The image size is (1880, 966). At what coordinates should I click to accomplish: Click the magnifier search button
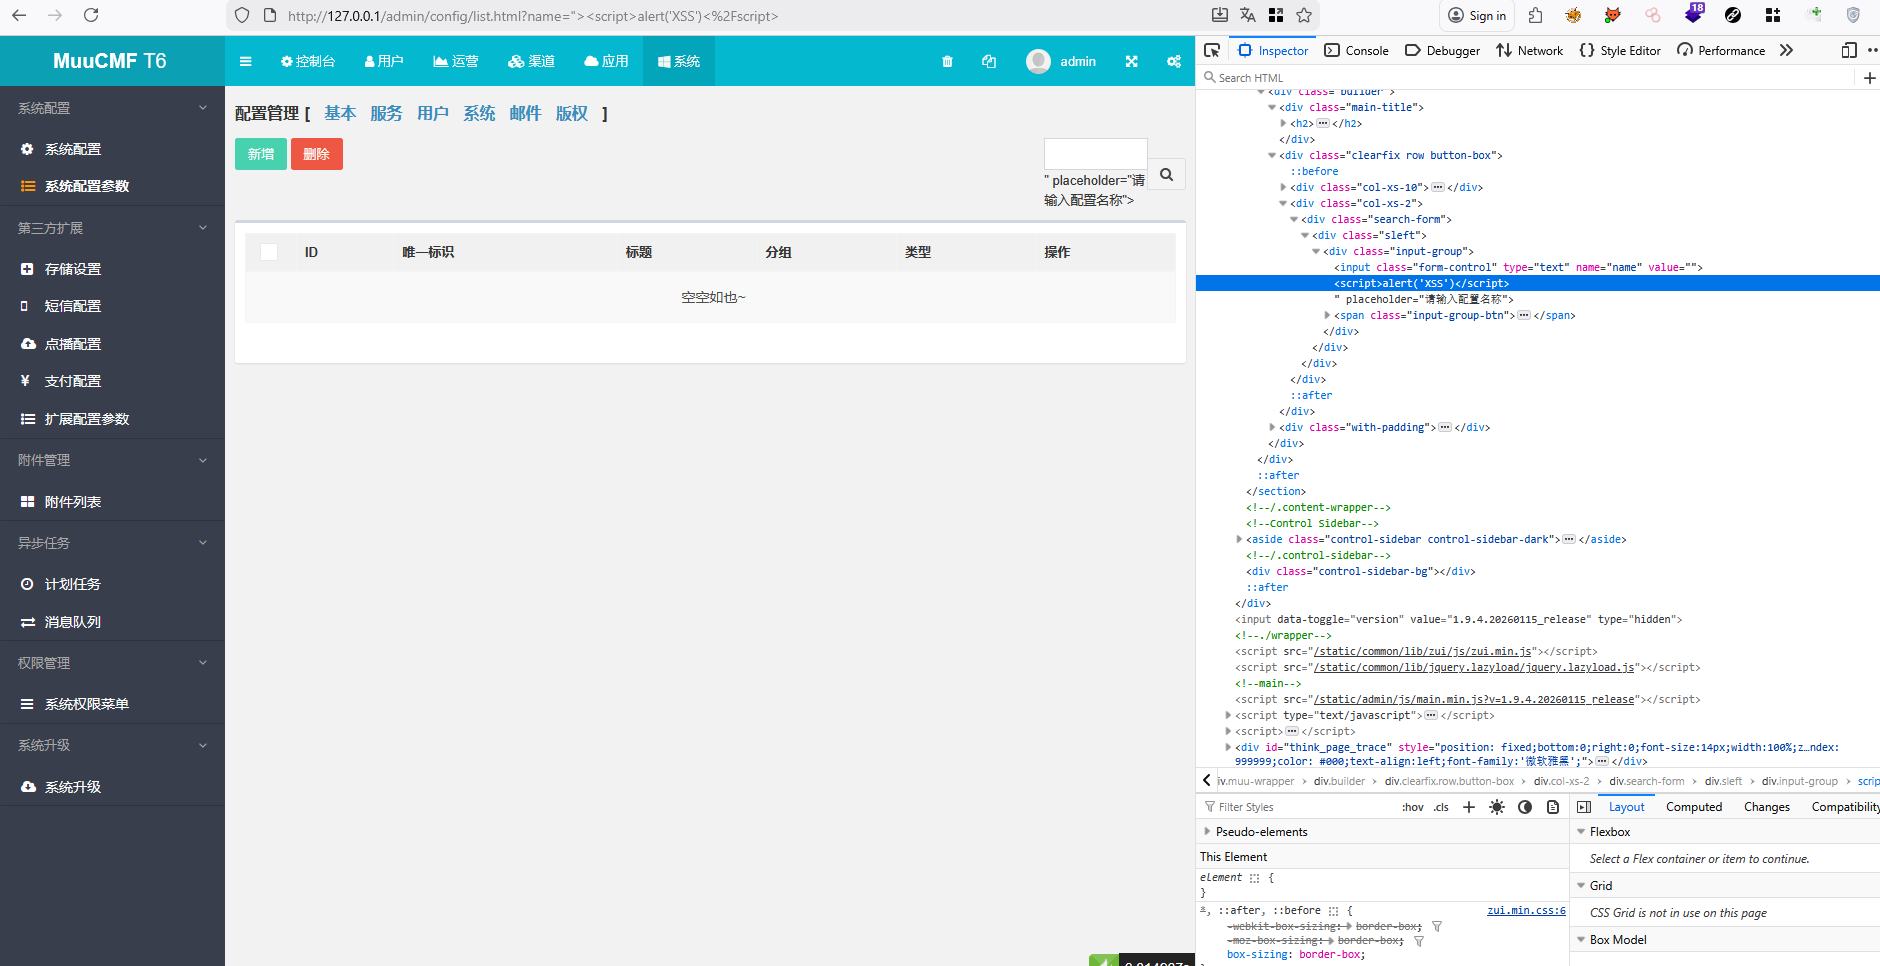[x=1166, y=175]
